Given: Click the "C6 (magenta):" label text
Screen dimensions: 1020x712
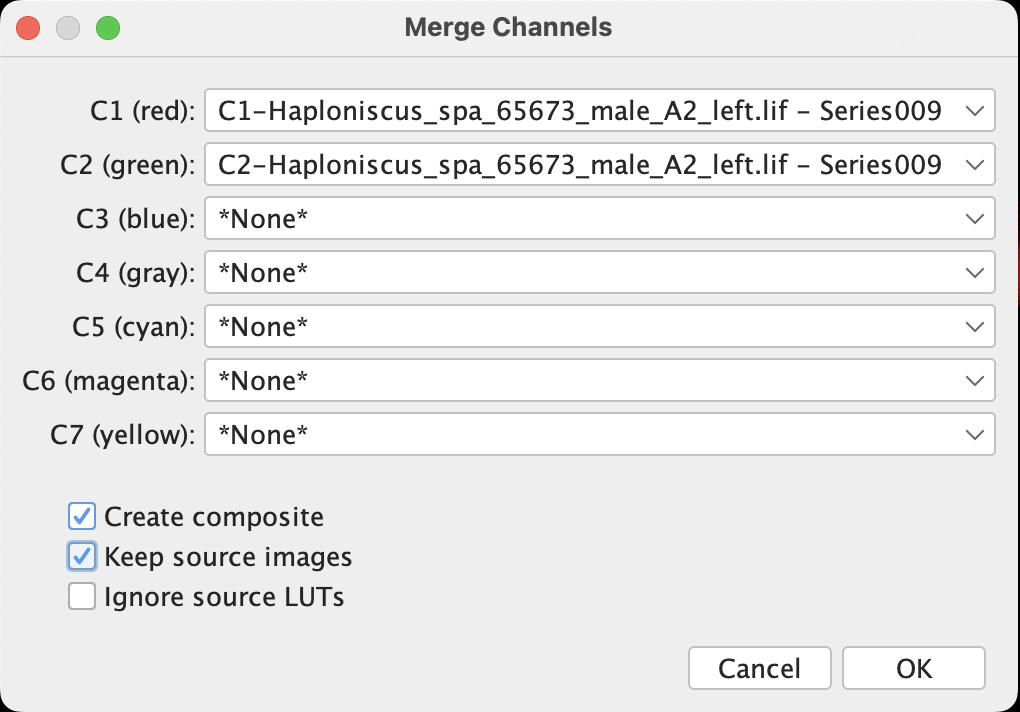Looking at the screenshot, I should pyautogui.click(x=110, y=380).
